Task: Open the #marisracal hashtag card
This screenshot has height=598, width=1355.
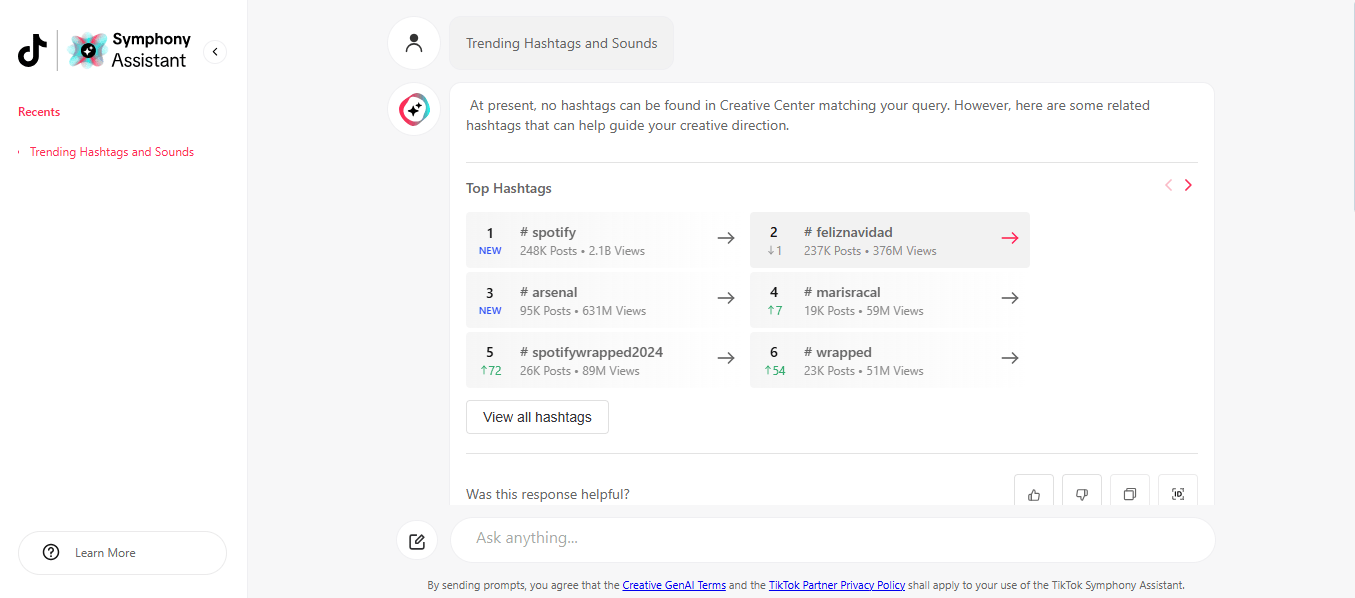Action: tap(890, 300)
